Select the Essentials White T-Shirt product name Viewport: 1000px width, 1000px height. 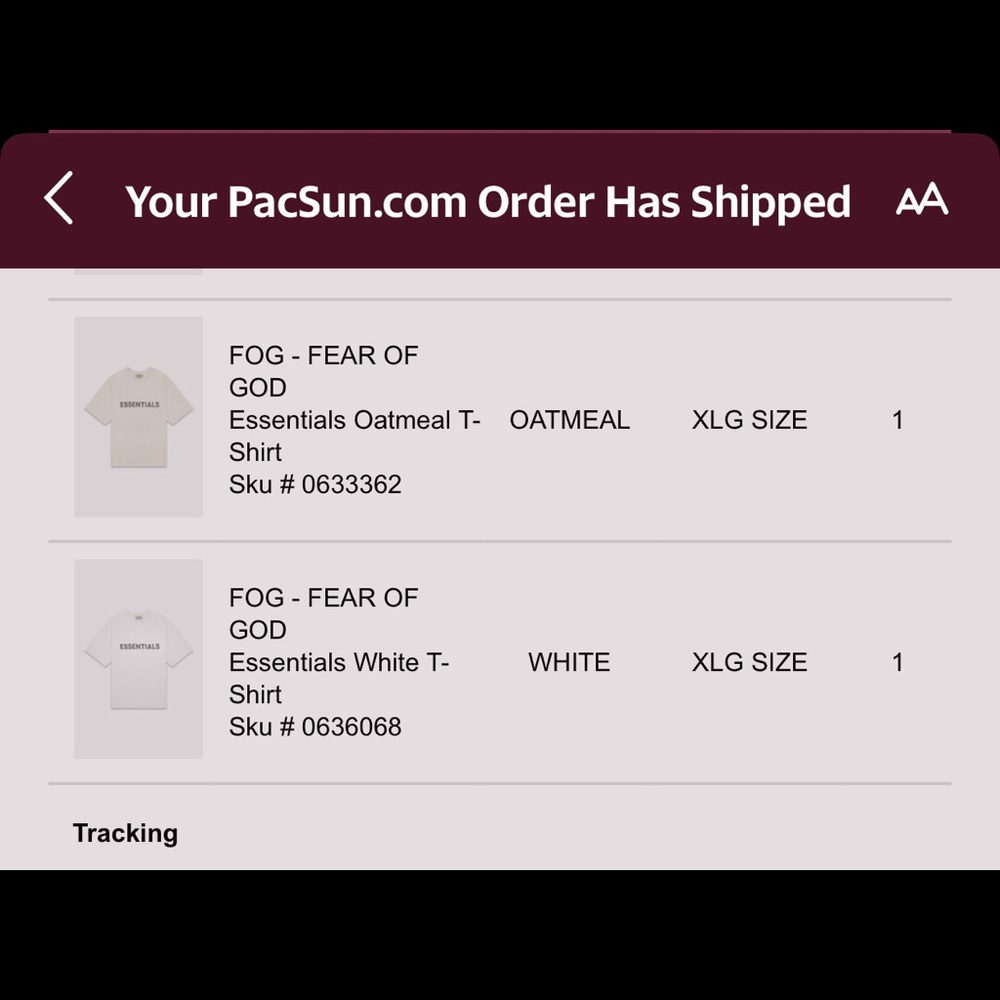[339, 678]
